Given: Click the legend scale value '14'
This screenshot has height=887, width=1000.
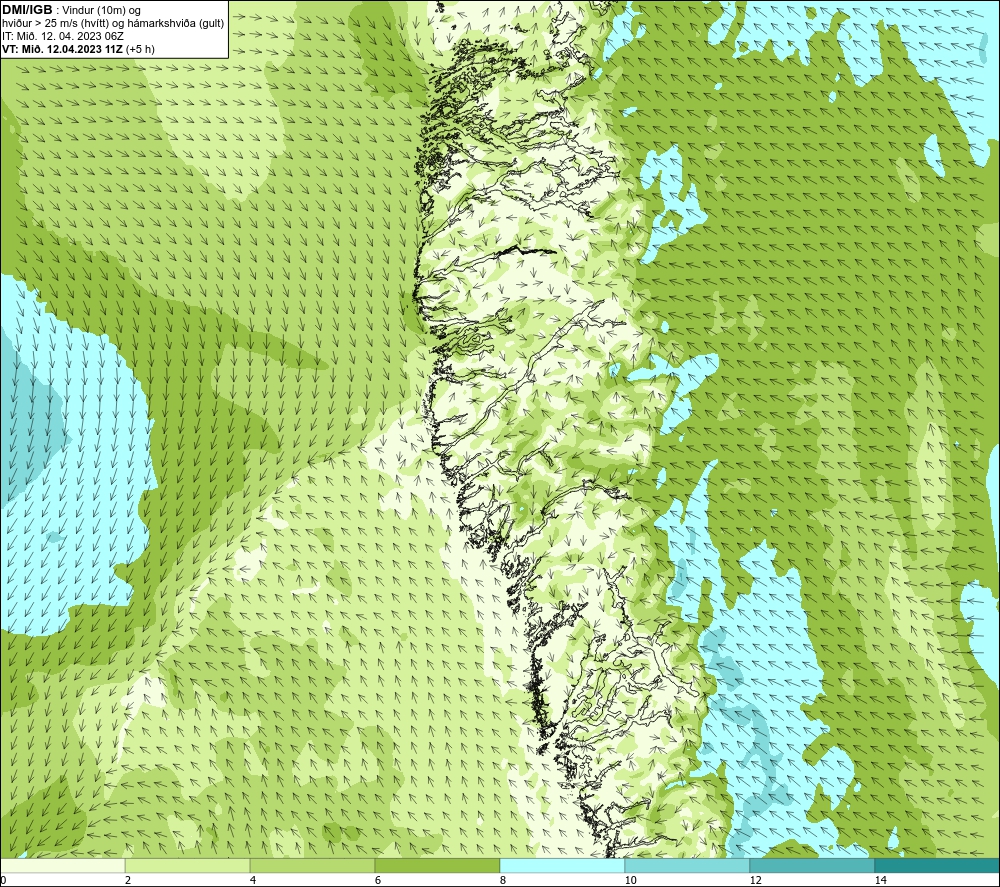Looking at the screenshot, I should pos(881,880).
